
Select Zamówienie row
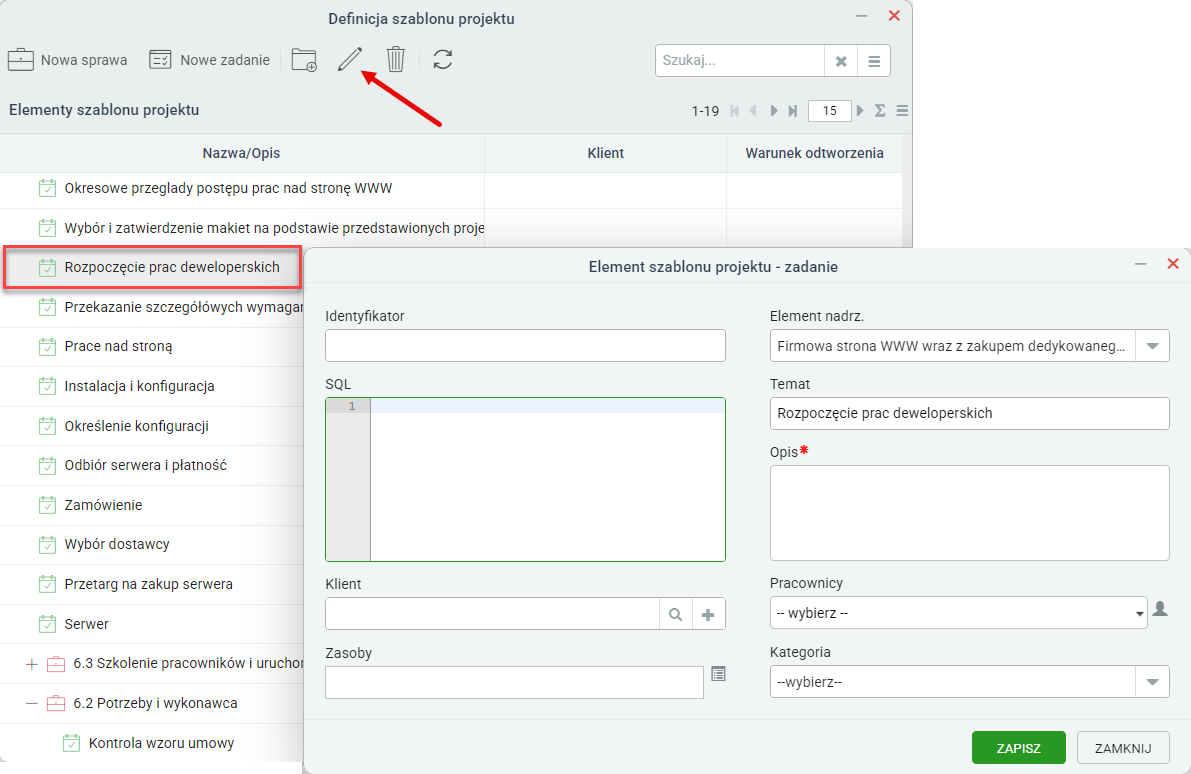coord(152,505)
